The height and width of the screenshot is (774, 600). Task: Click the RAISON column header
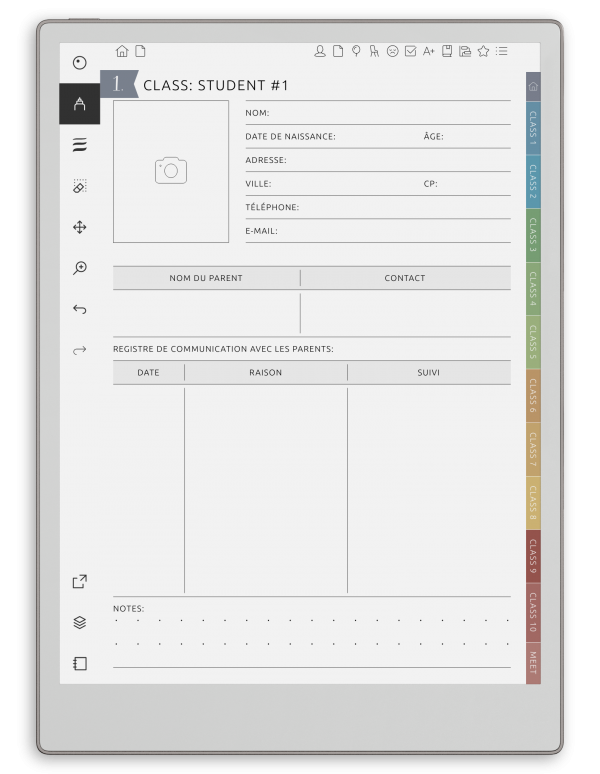pyautogui.click(x=265, y=373)
